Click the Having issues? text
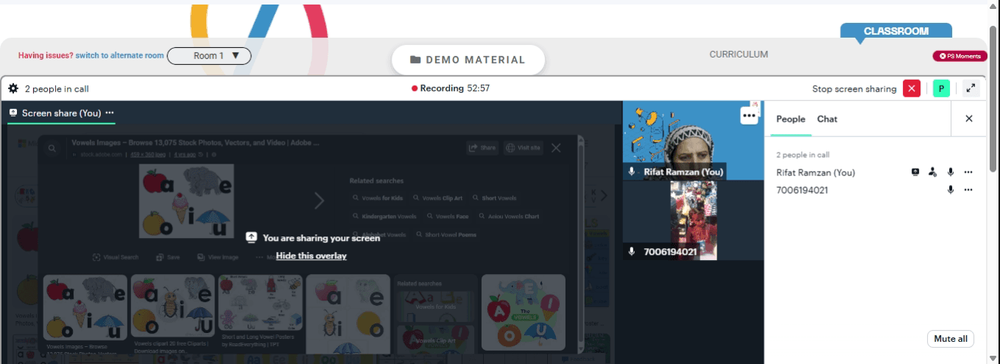This screenshot has height=364, width=1000. pyautogui.click(x=46, y=55)
